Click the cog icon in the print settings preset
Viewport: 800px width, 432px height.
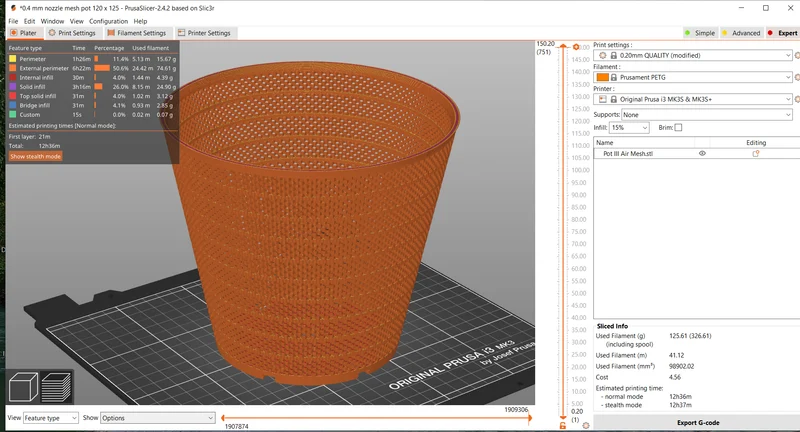pyautogui.click(x=603, y=55)
